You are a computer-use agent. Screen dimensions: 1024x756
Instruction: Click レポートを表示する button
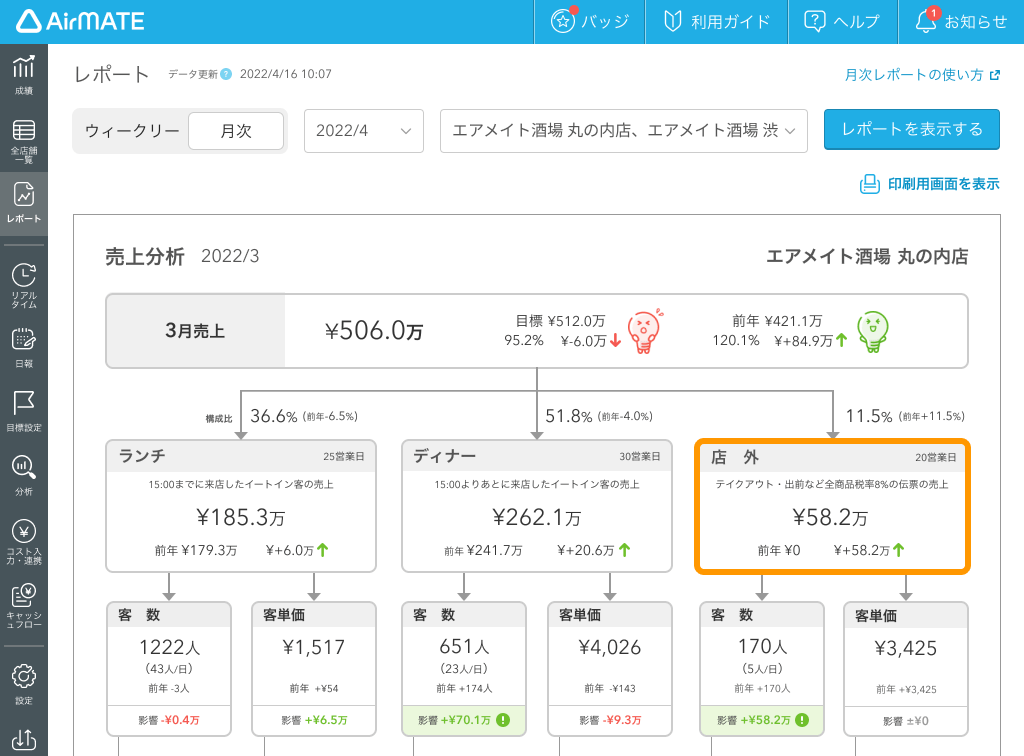912,129
